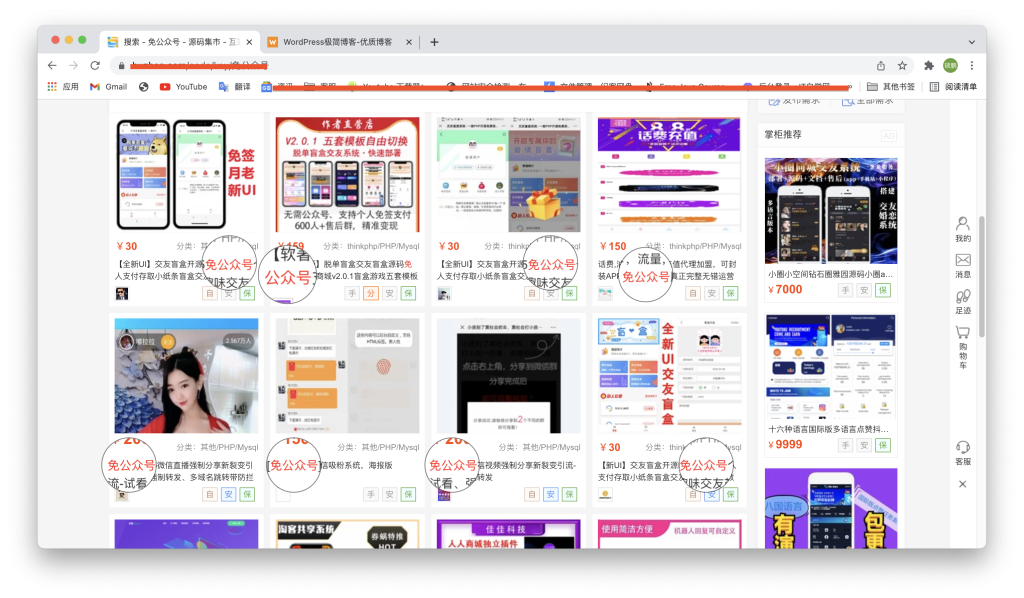The image size is (1024, 598).
Task: Click the page vertical scrollbar
Action: (x=982, y=277)
